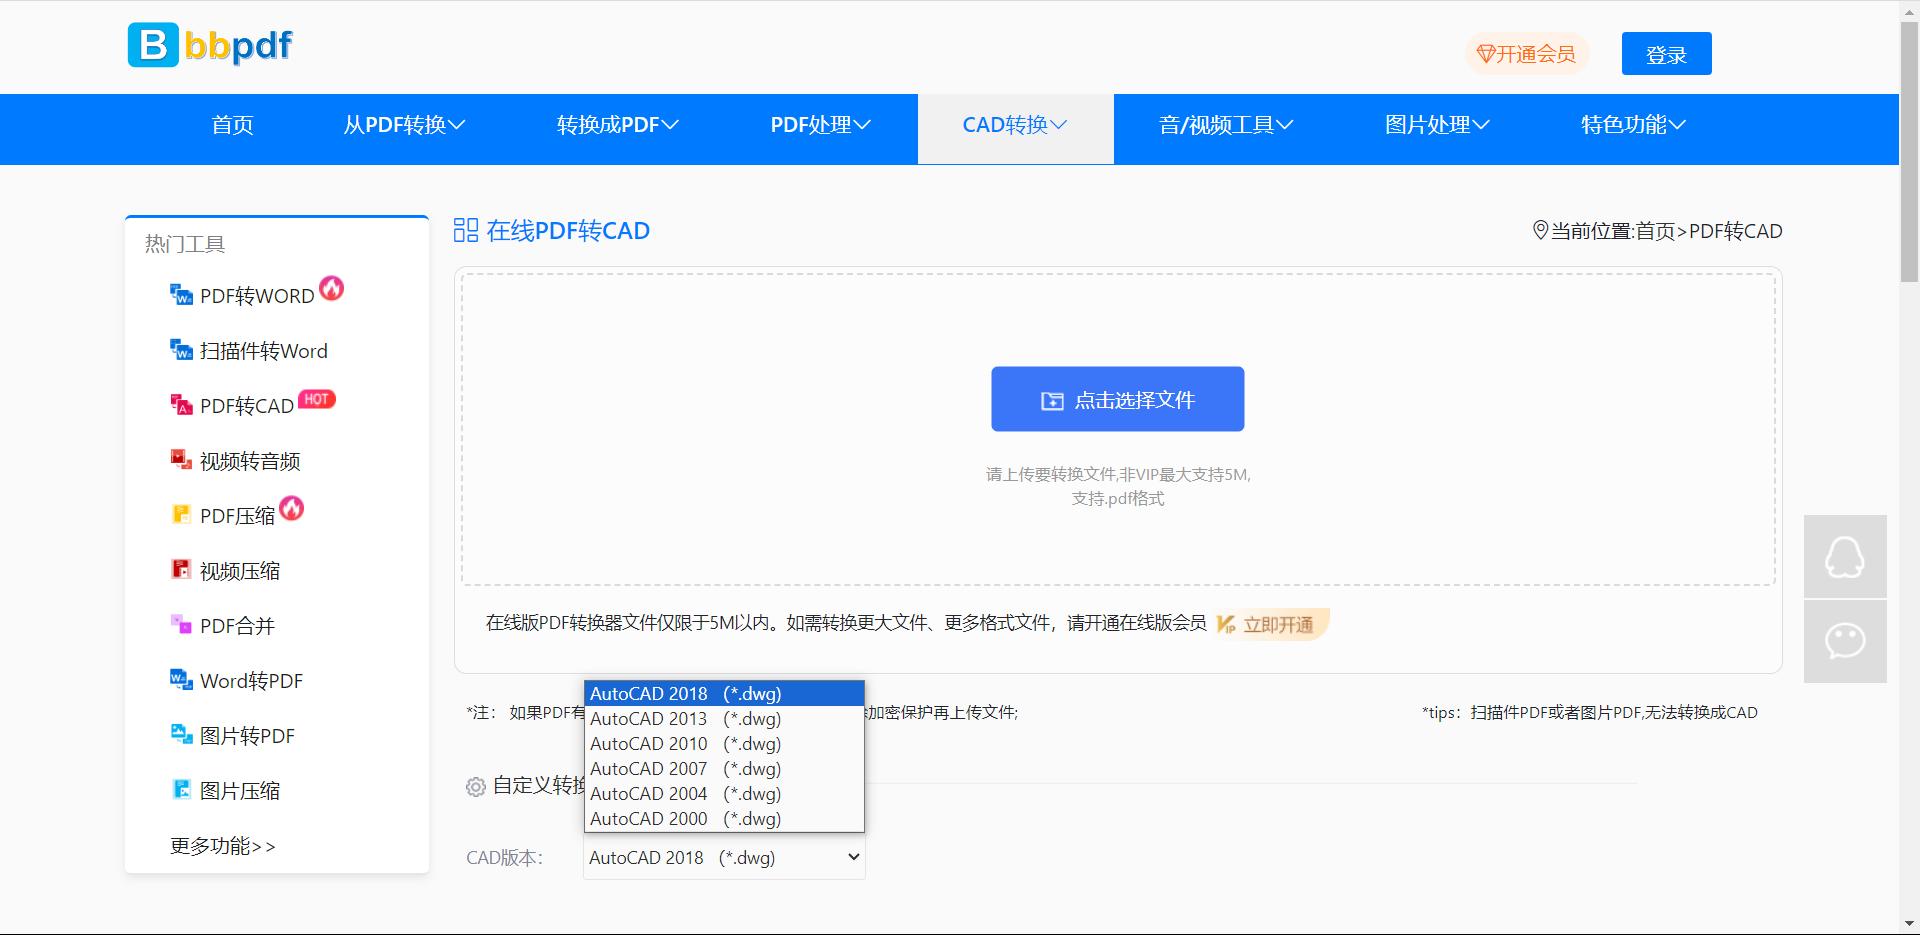
Task: Click the diamond icon in 开通会员
Action: coord(1486,54)
